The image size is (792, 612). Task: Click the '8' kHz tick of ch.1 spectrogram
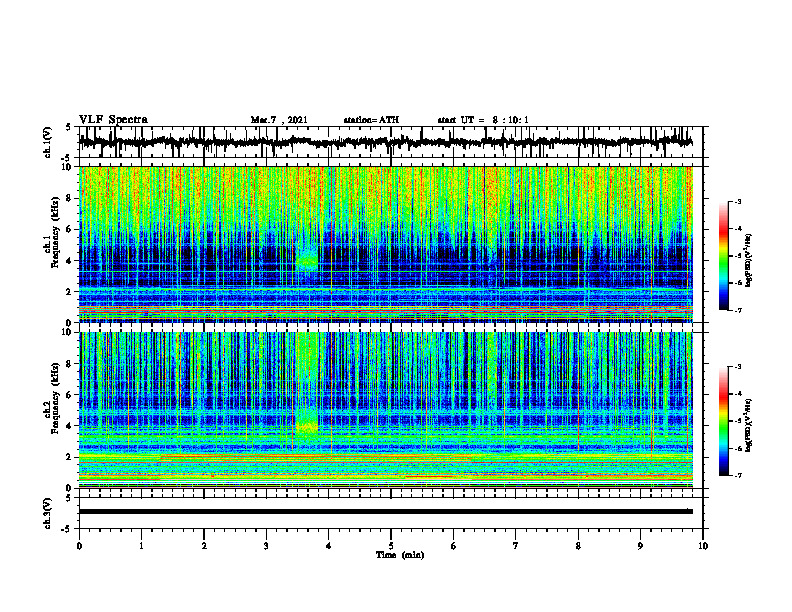[x=70, y=198]
